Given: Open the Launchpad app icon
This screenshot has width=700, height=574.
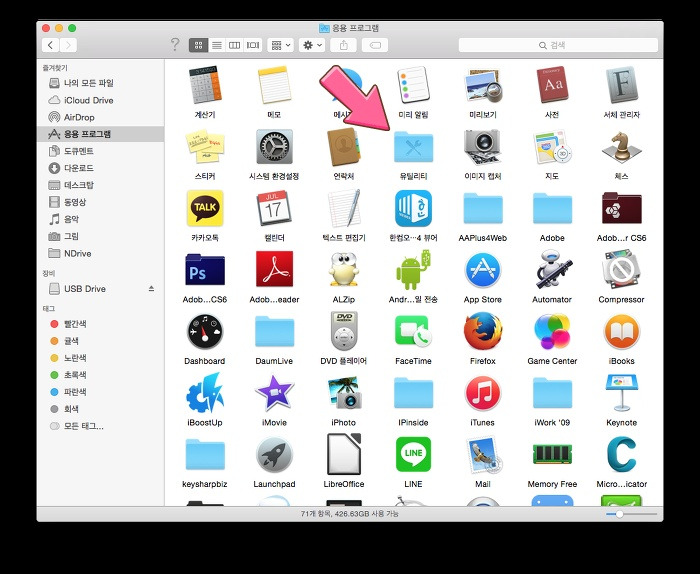Looking at the screenshot, I should (x=274, y=454).
